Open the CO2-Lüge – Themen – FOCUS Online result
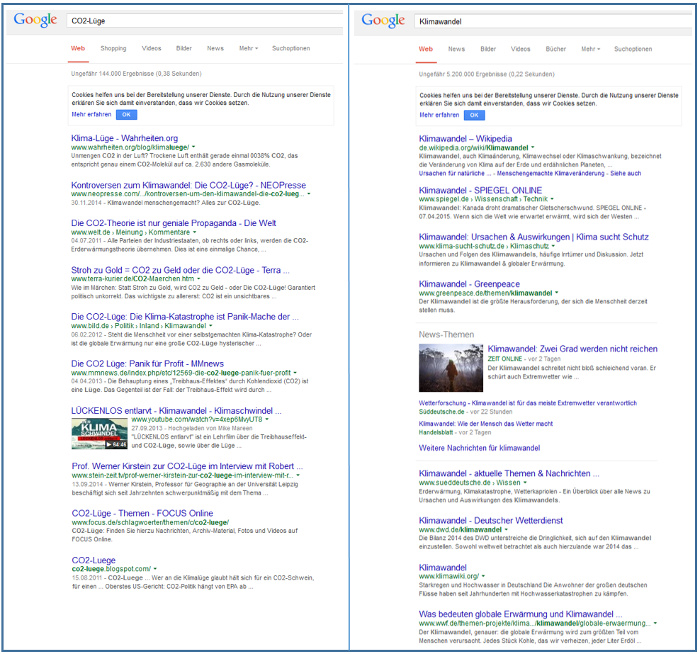This screenshot has width=700, height=654. point(142,513)
